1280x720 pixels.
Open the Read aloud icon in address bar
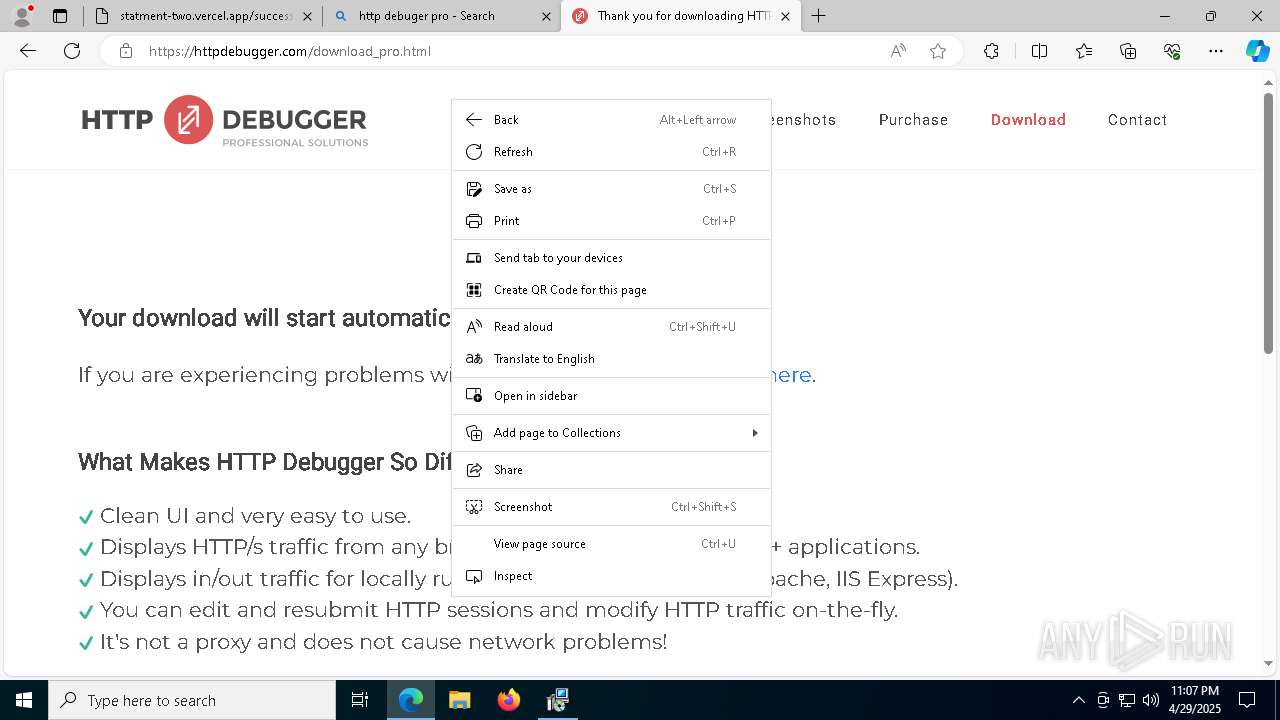[x=898, y=51]
